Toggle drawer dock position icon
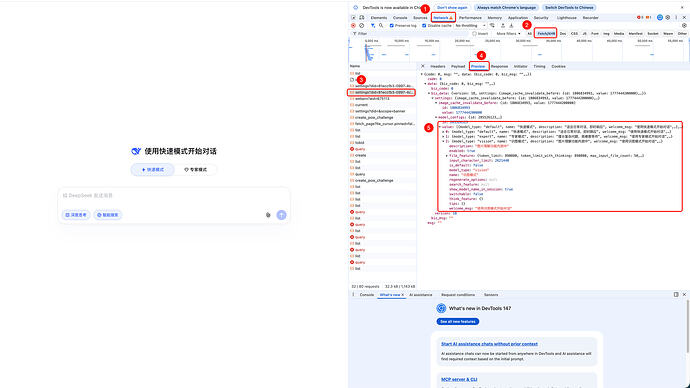Screen dimensions: 690x388 676,294
